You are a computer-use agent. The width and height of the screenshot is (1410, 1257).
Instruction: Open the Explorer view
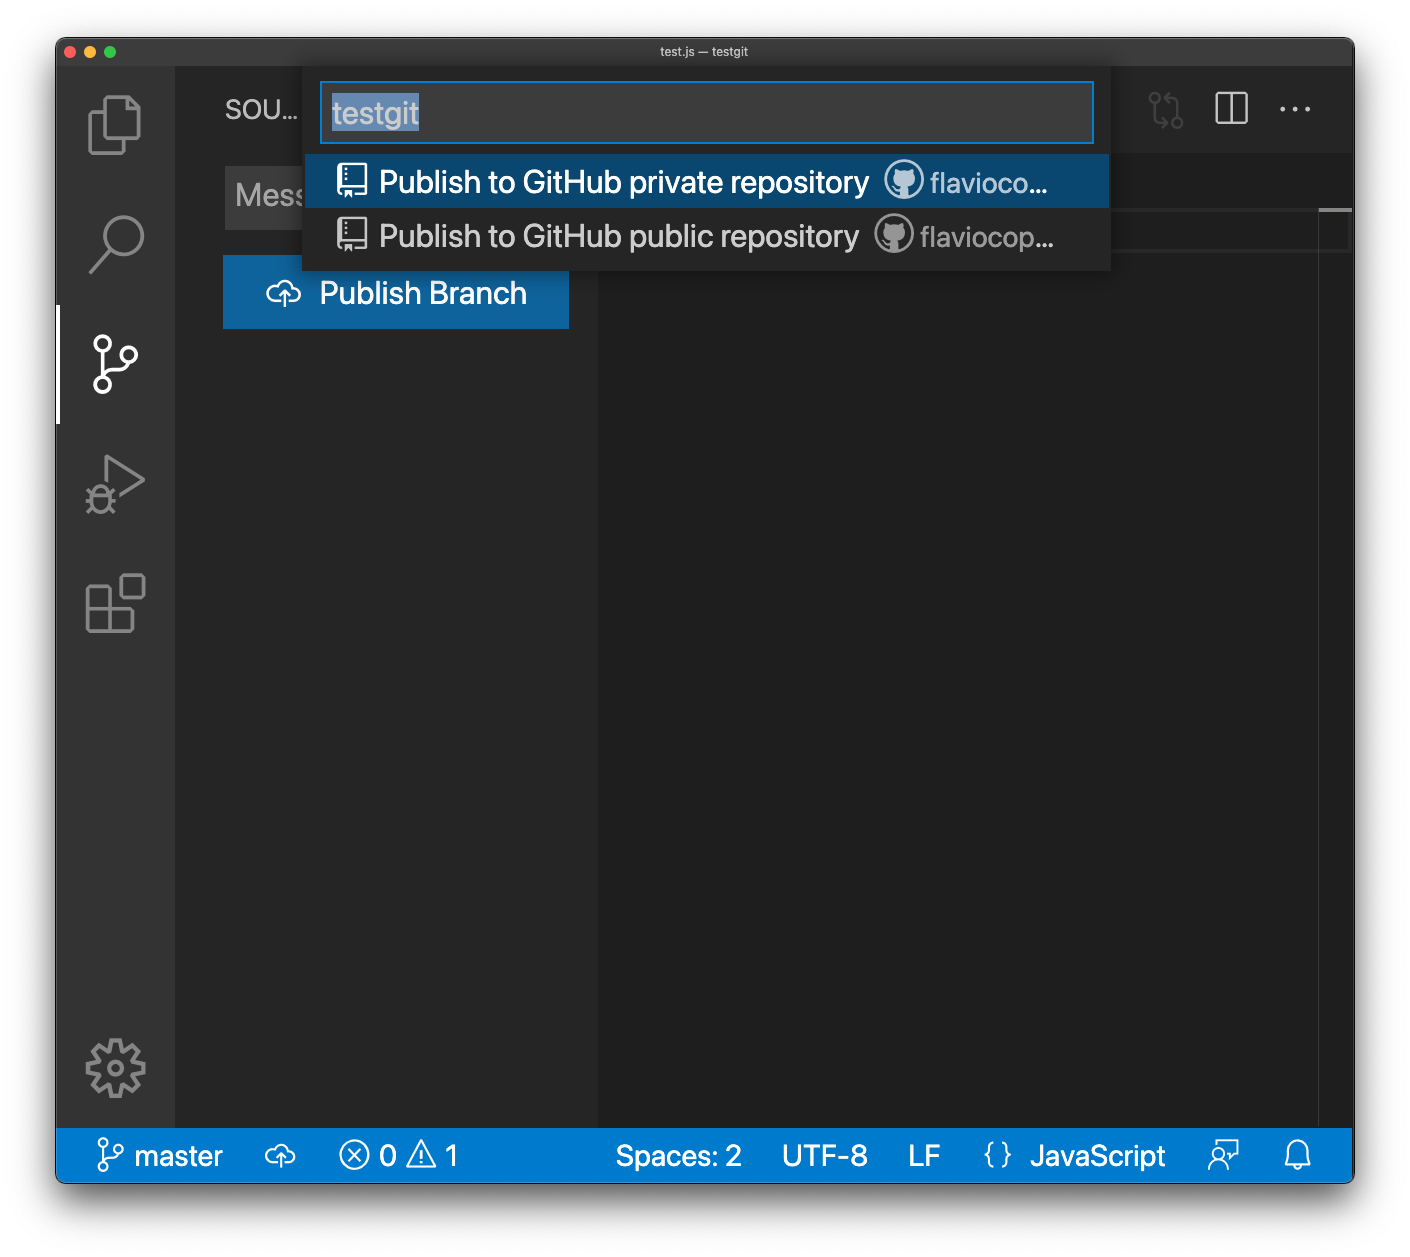point(114,124)
